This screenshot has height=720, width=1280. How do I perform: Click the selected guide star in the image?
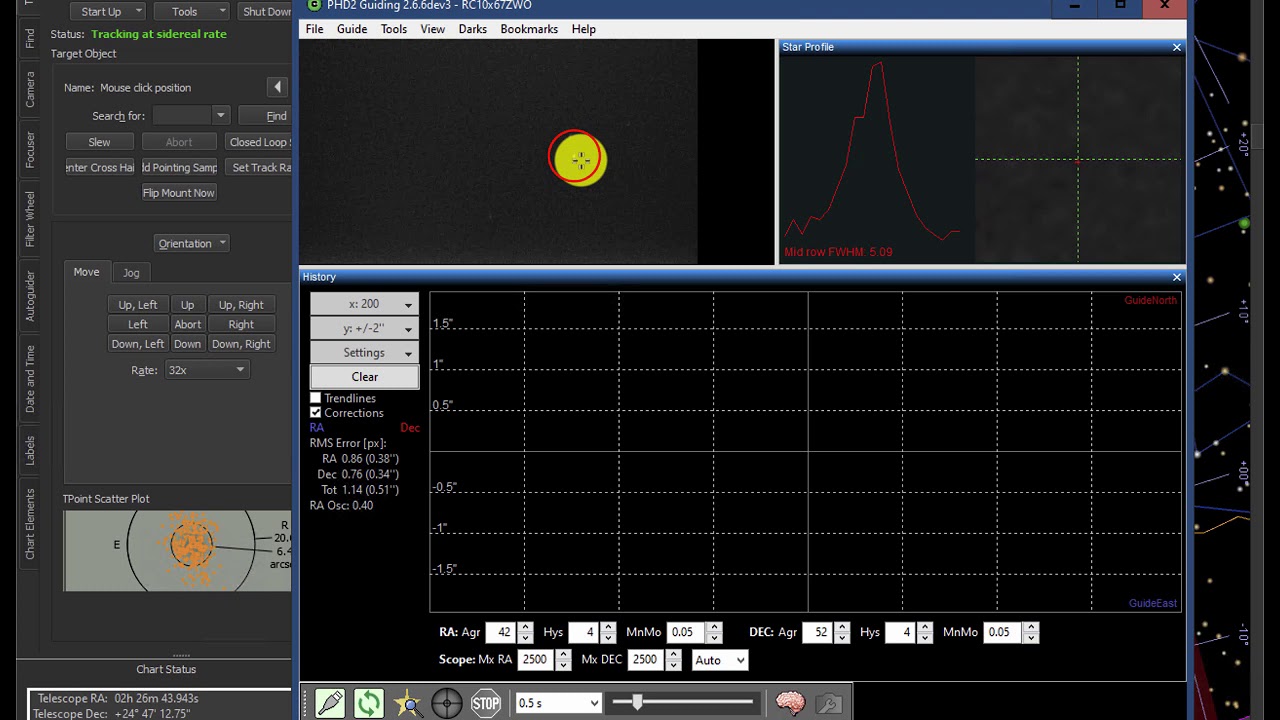point(579,159)
